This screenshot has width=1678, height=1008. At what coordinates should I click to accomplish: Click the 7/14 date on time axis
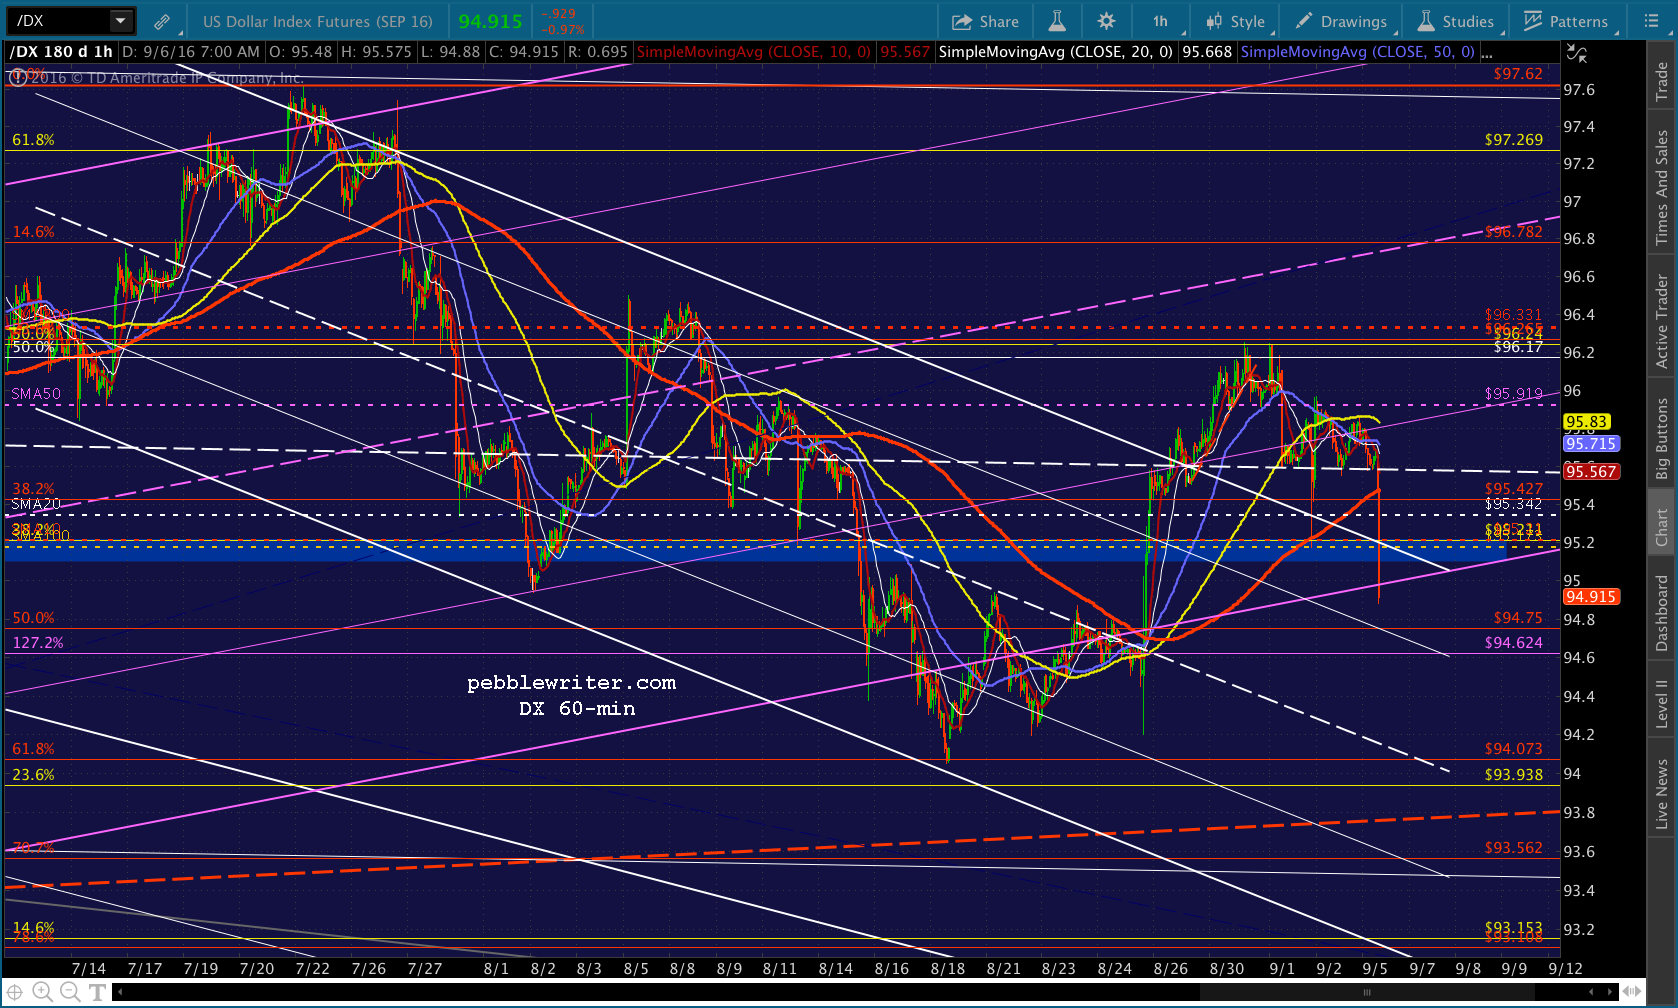pos(89,968)
